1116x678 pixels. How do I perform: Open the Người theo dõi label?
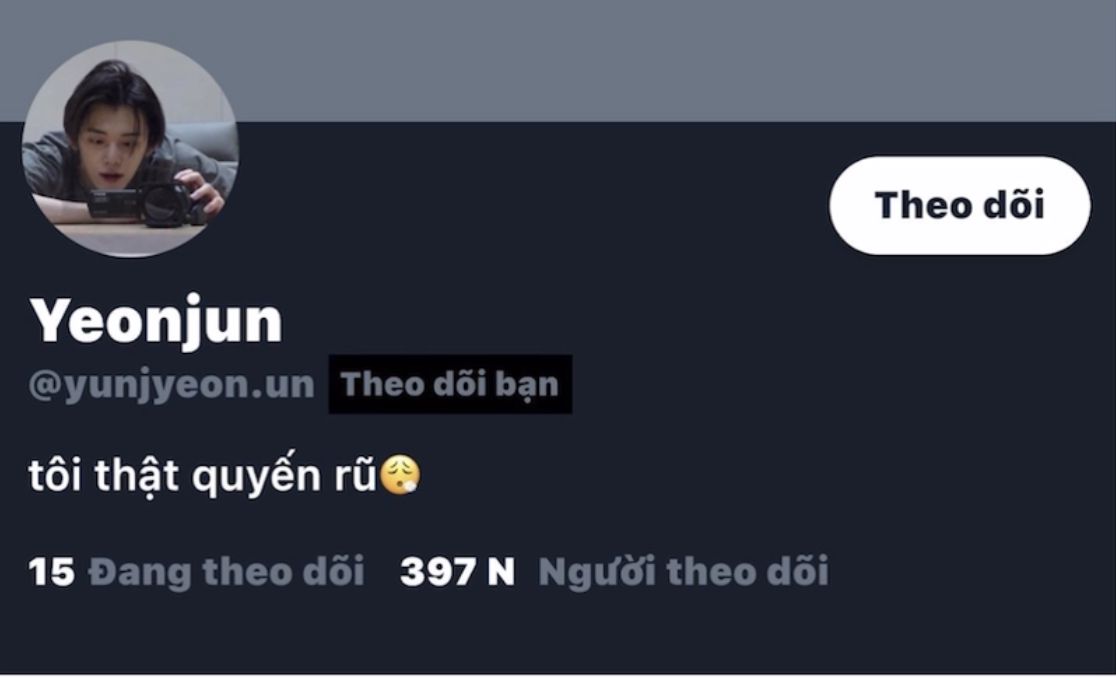pyautogui.click(x=683, y=572)
